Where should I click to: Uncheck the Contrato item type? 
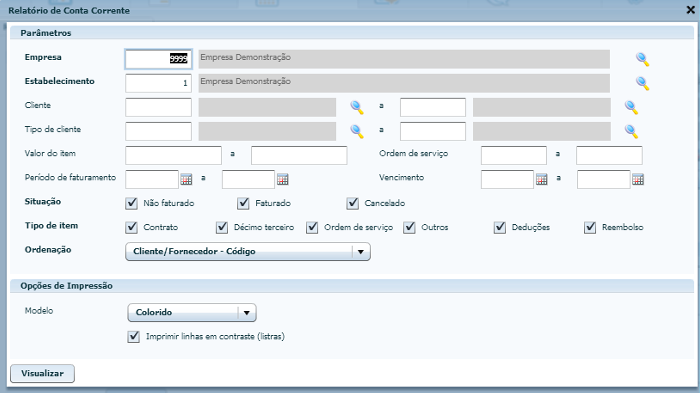coord(131,227)
